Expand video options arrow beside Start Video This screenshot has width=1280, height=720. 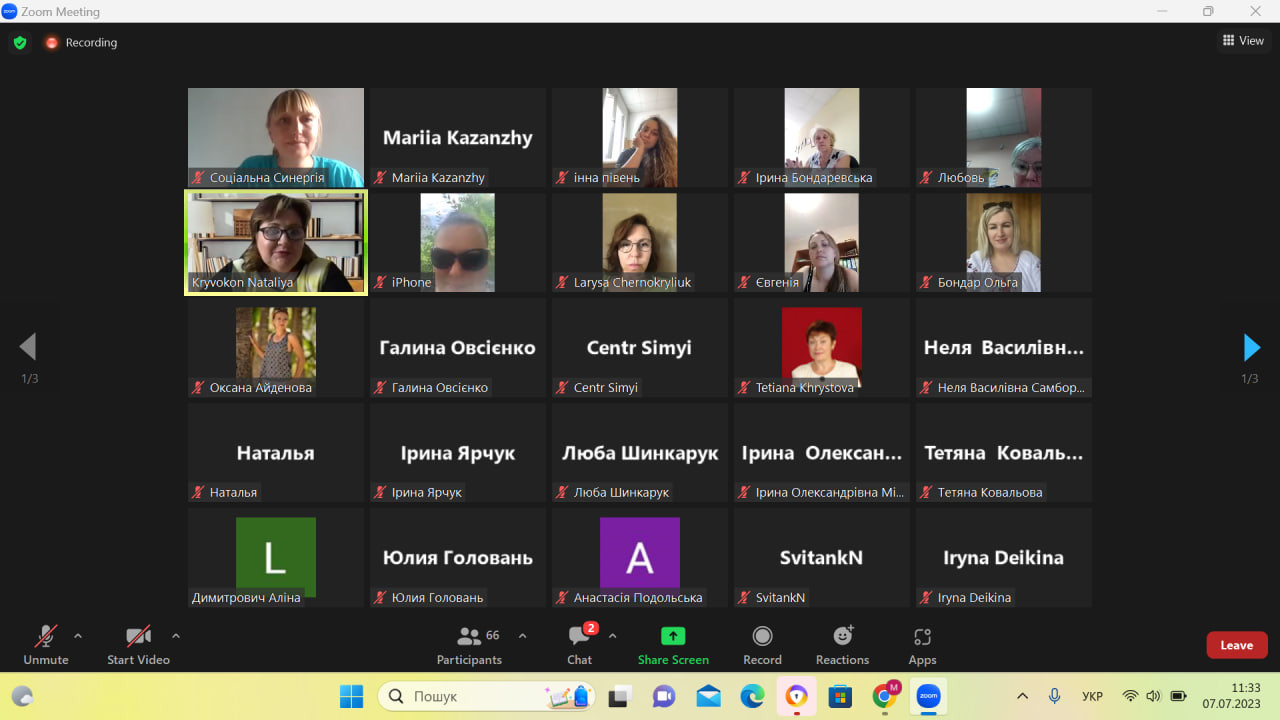(176, 635)
